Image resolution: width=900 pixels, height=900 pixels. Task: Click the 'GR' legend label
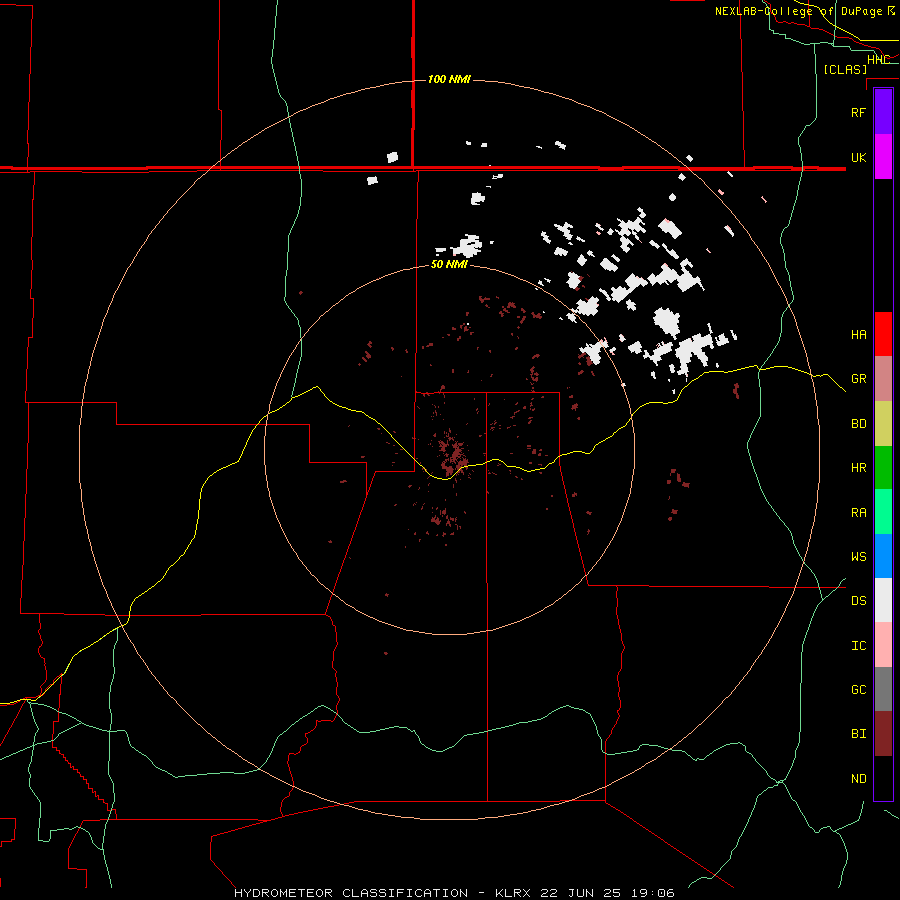click(x=858, y=379)
